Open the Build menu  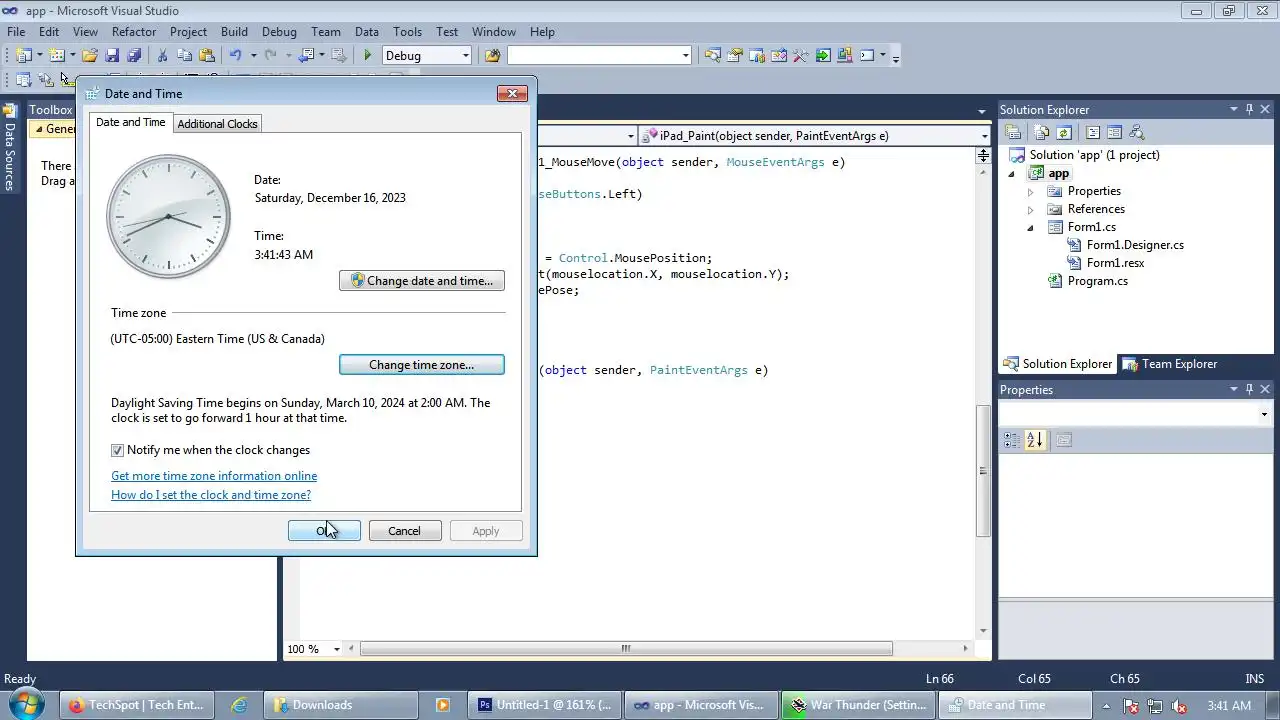pos(234,32)
